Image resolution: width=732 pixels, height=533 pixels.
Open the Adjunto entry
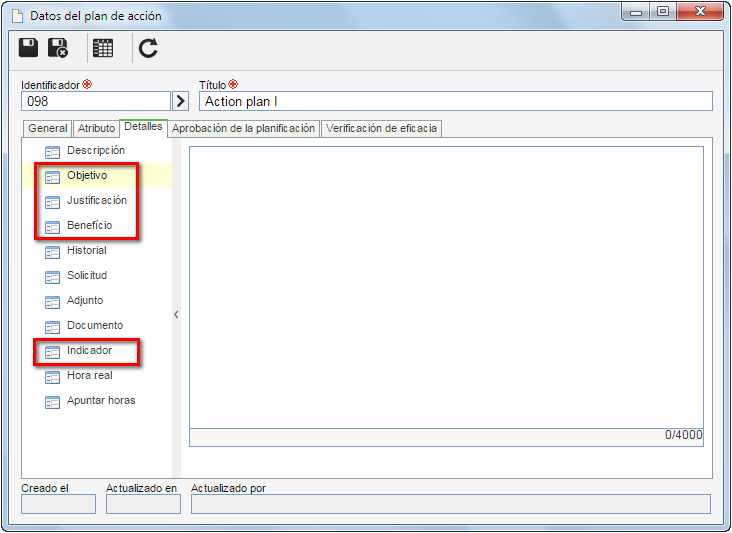[x=85, y=300]
